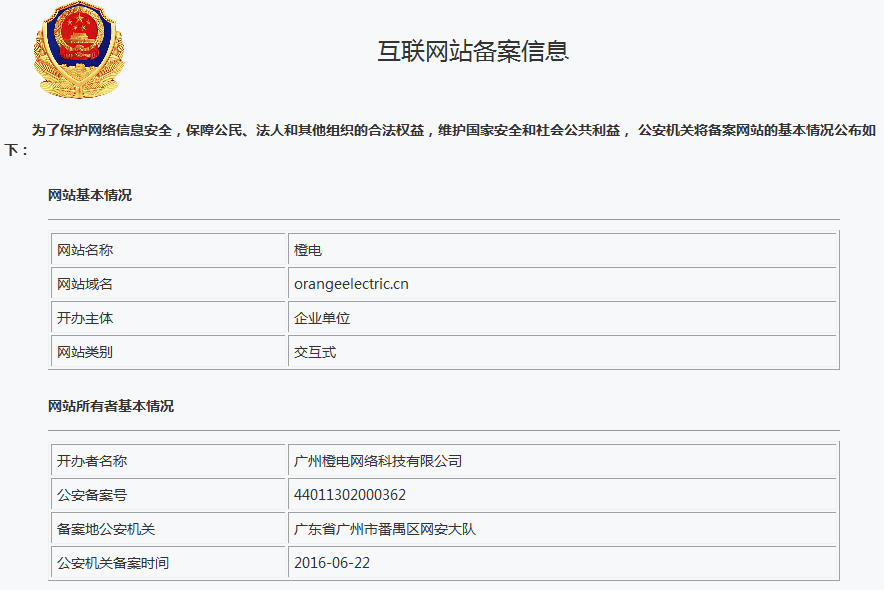The height and width of the screenshot is (590, 884).
Task: Select the record number 44011302000362
Action: [350, 495]
